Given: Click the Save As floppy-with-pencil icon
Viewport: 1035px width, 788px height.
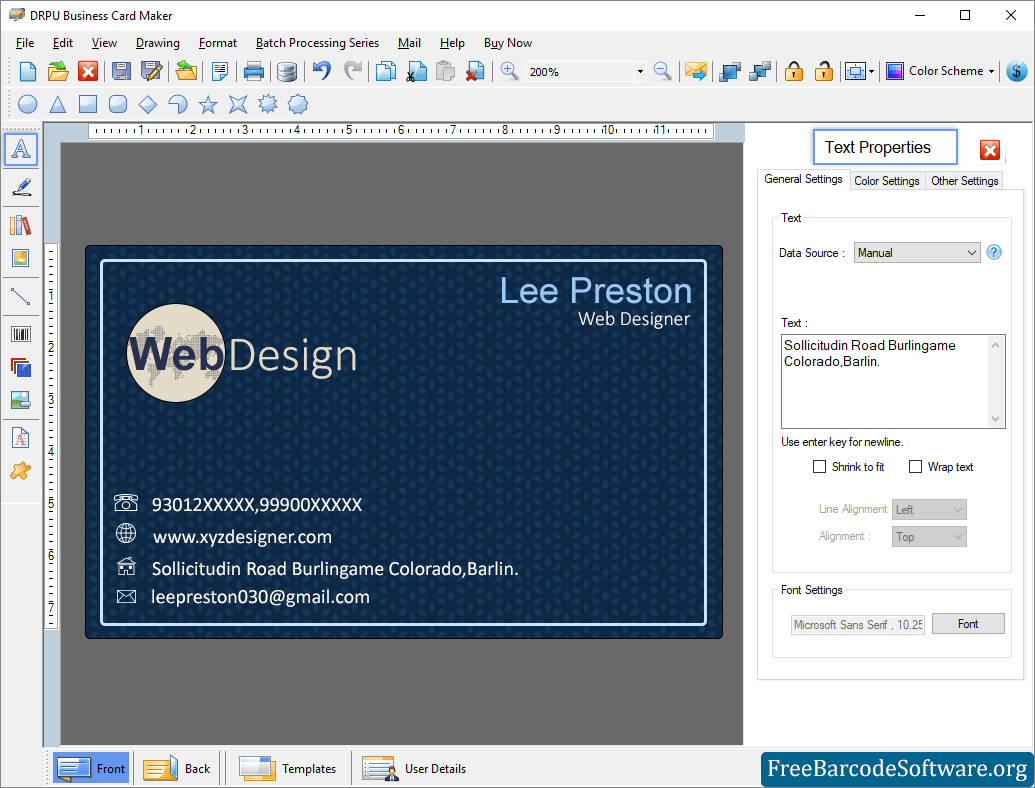Looking at the screenshot, I should (151, 71).
